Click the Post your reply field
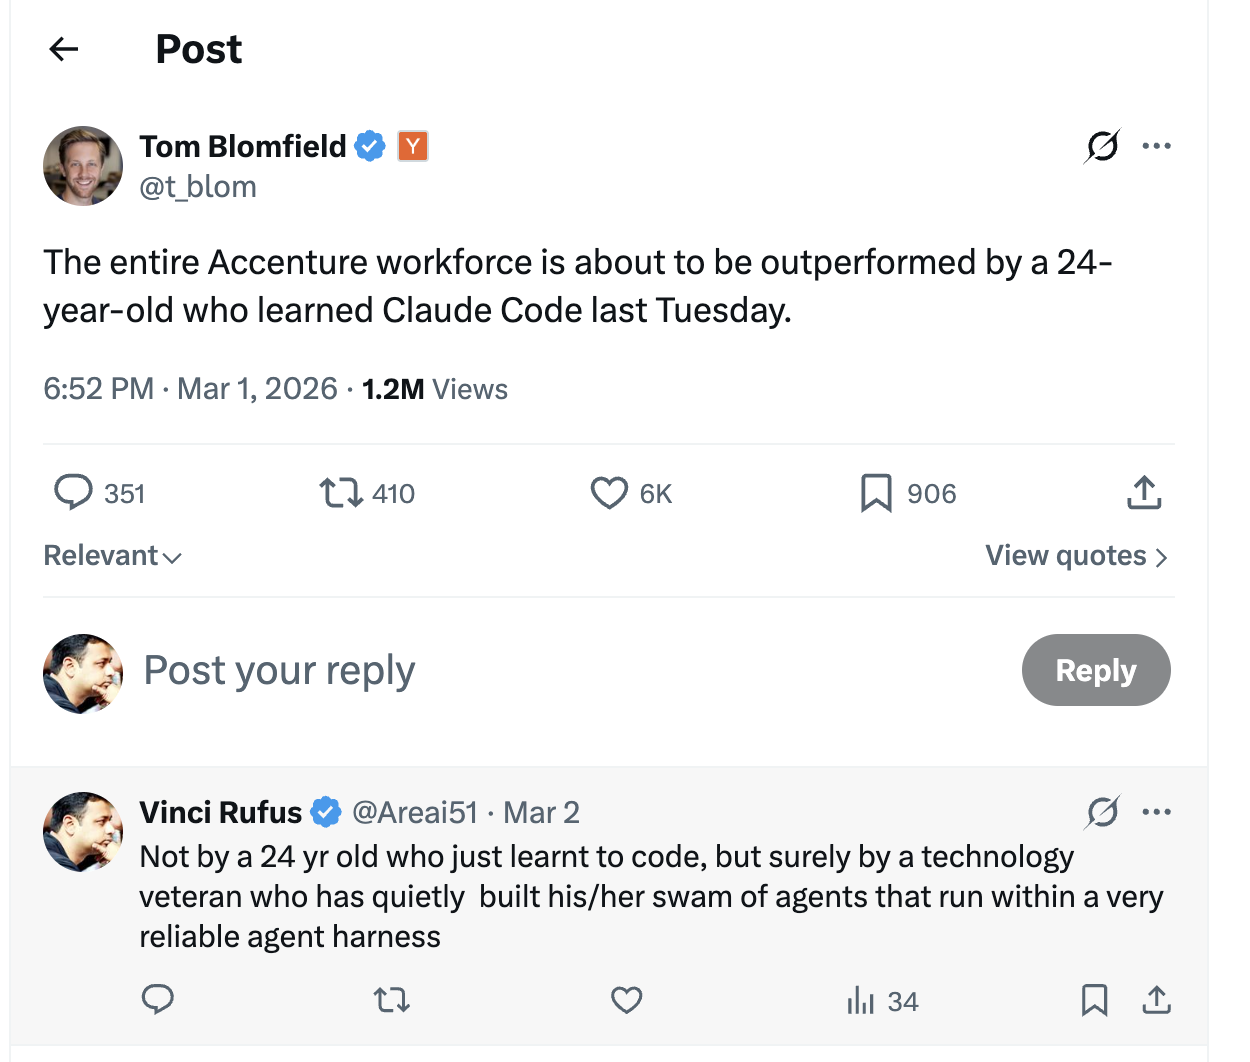The image size is (1250, 1062). point(279,670)
